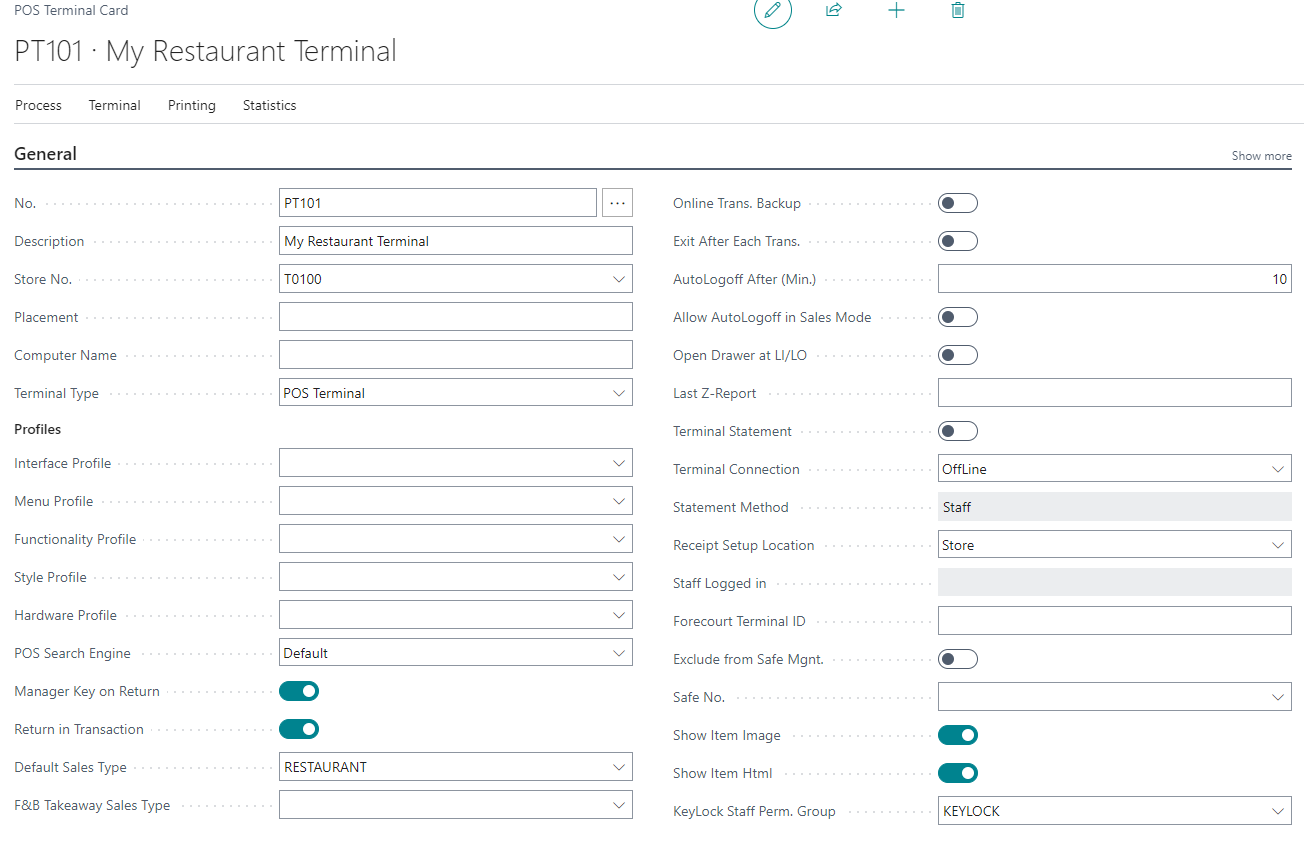The height and width of the screenshot is (846, 1304).
Task: Click the plus icon to create new
Action: [x=896, y=10]
